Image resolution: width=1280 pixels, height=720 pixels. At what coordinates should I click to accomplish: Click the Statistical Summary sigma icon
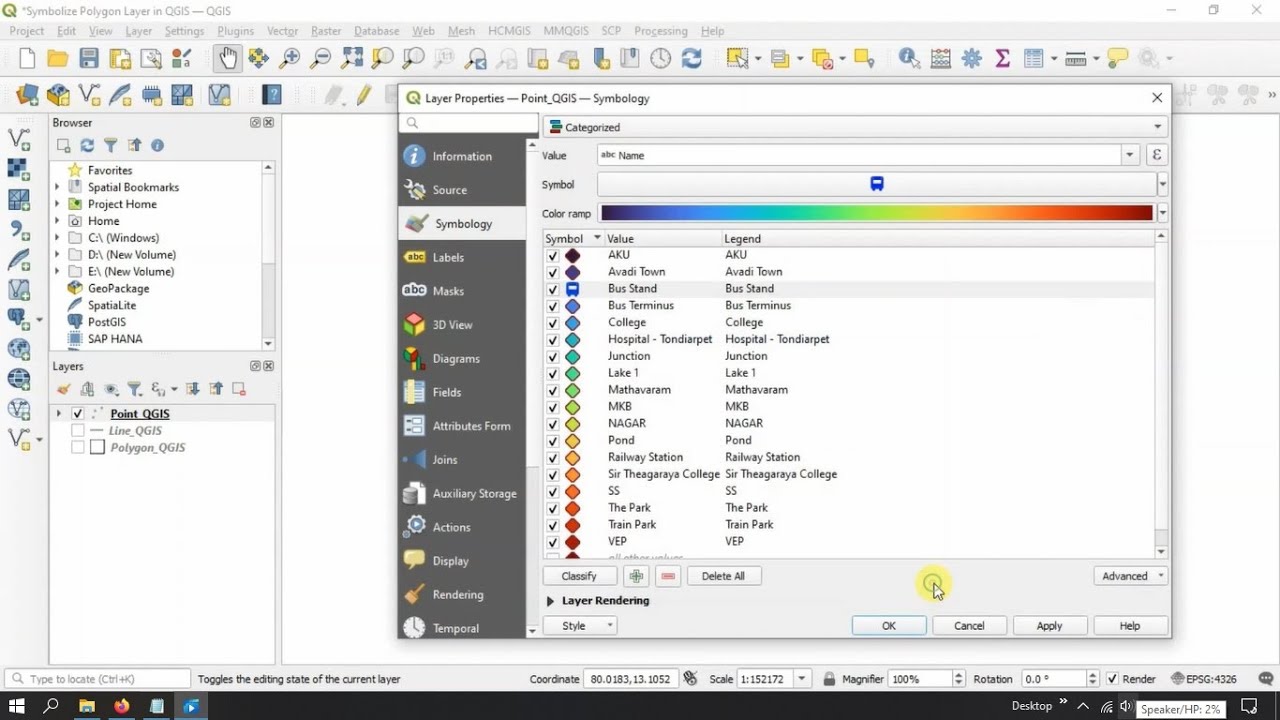click(x=1002, y=58)
